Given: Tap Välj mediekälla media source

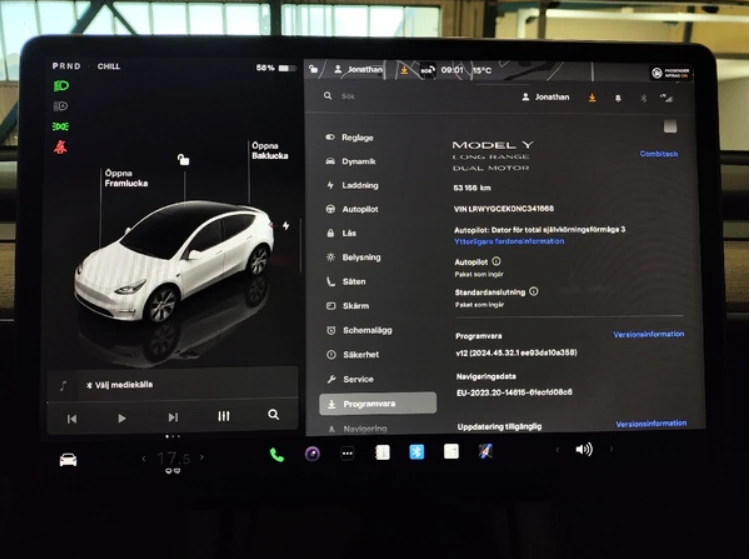Looking at the screenshot, I should coord(119,385).
